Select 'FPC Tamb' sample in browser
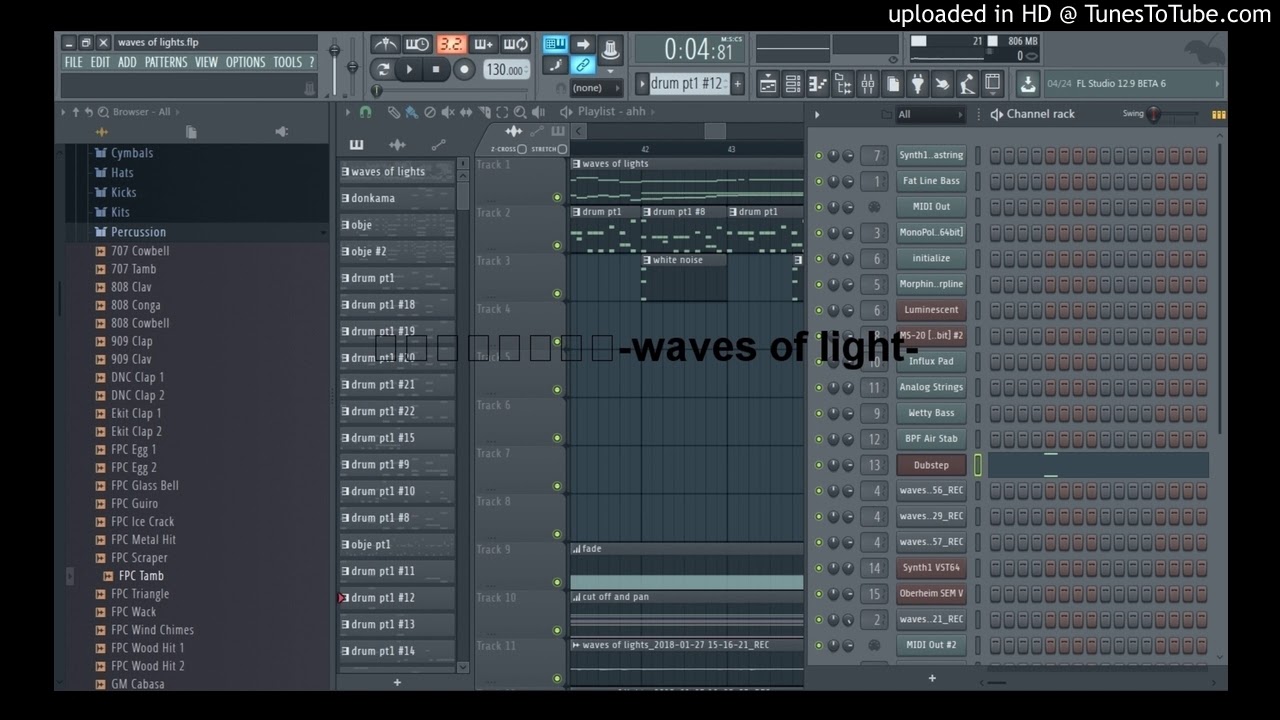The height and width of the screenshot is (720, 1280). 141,576
